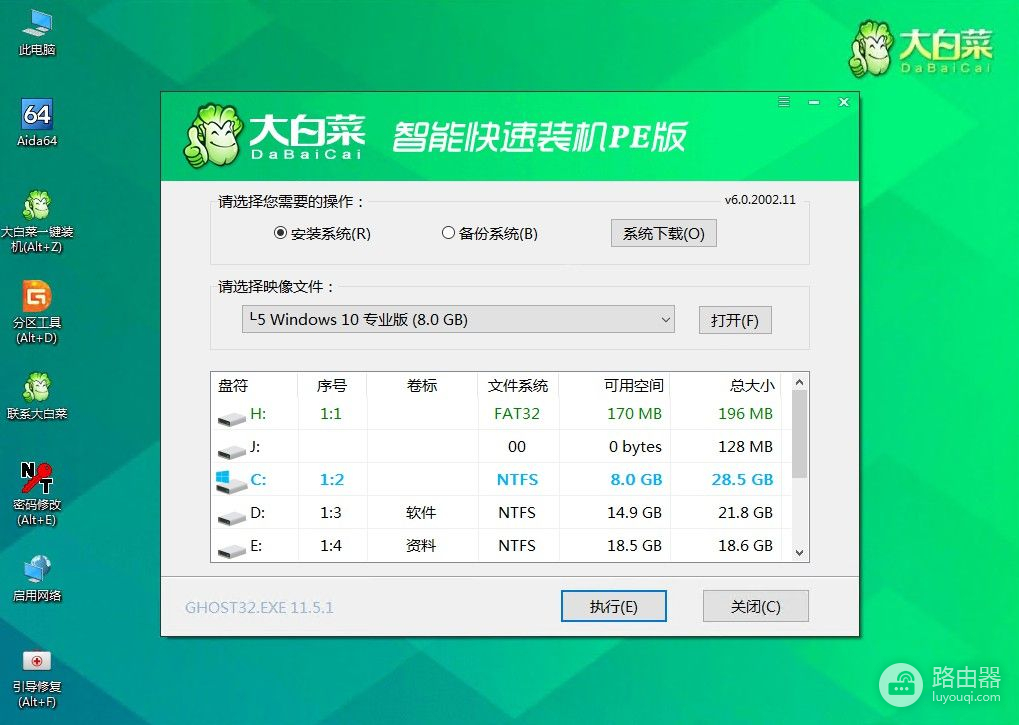Select the 安装系统(R) radio button
1019x725 pixels.
pos(280,233)
